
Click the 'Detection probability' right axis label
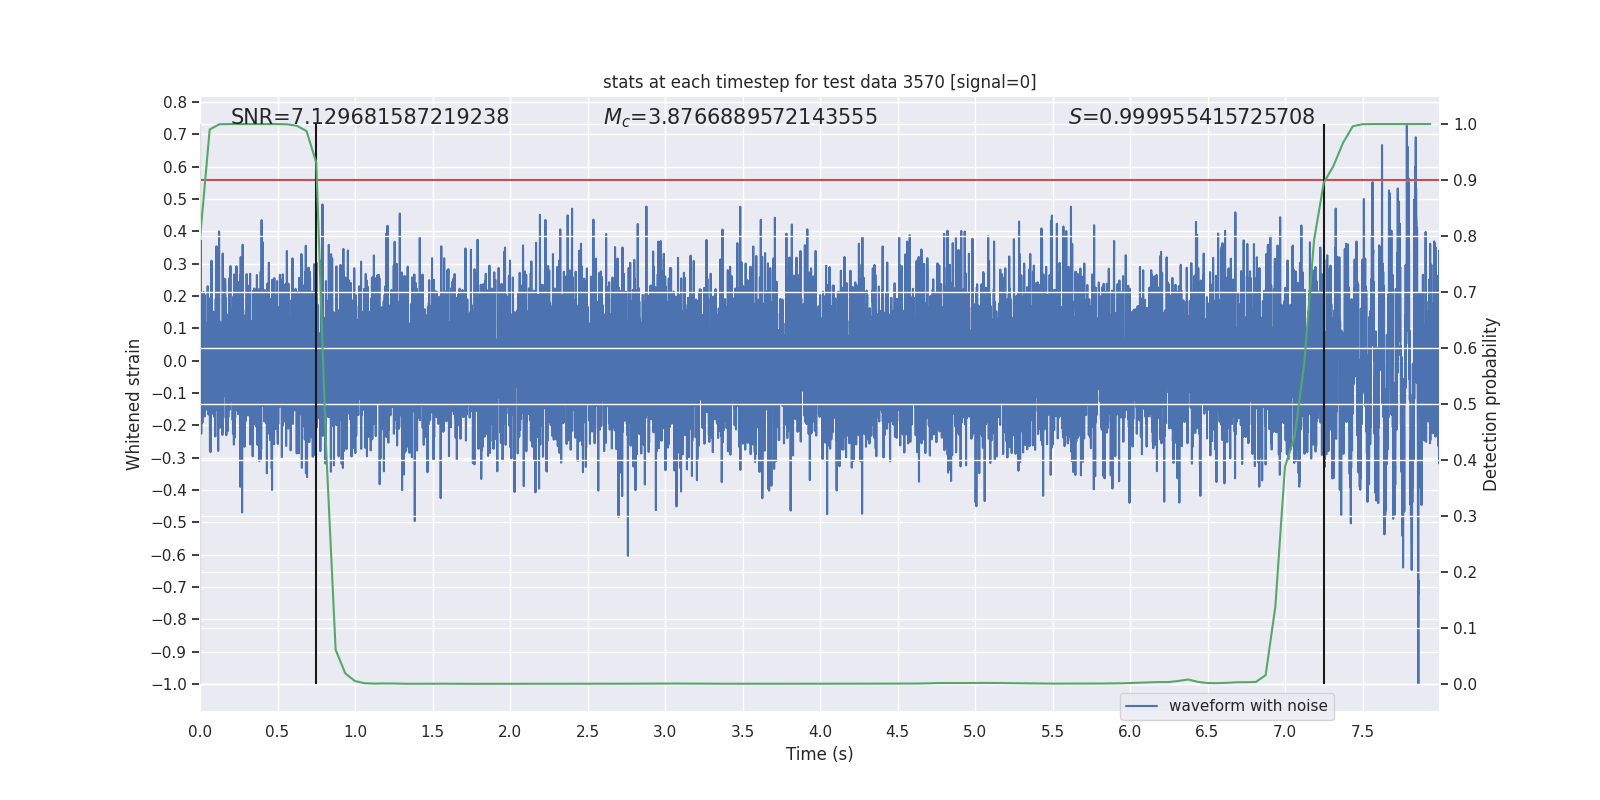point(1490,404)
